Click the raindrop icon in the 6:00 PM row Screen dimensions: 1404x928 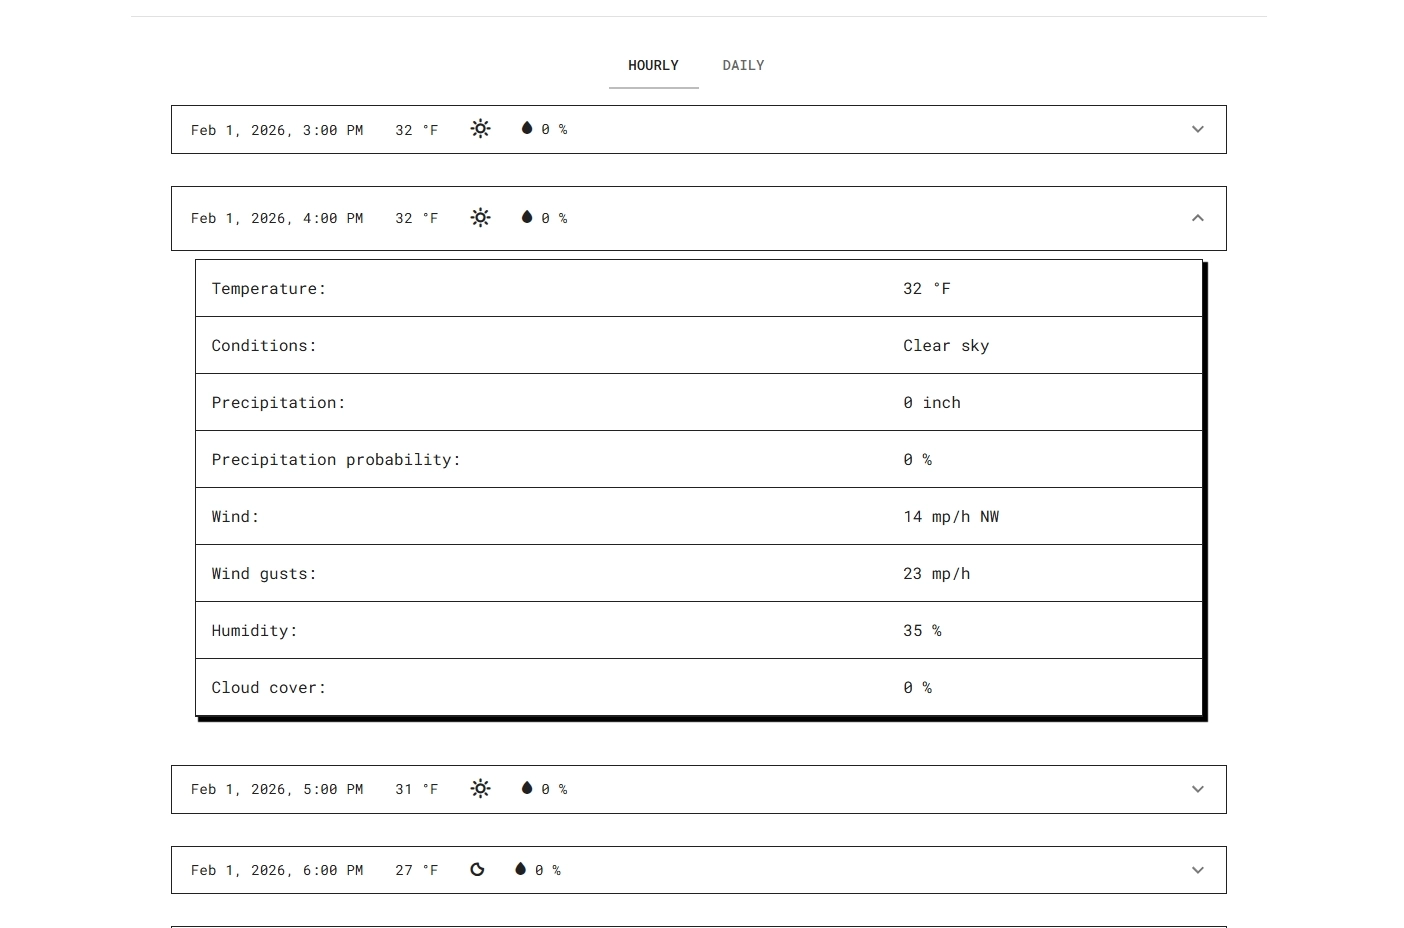click(520, 869)
